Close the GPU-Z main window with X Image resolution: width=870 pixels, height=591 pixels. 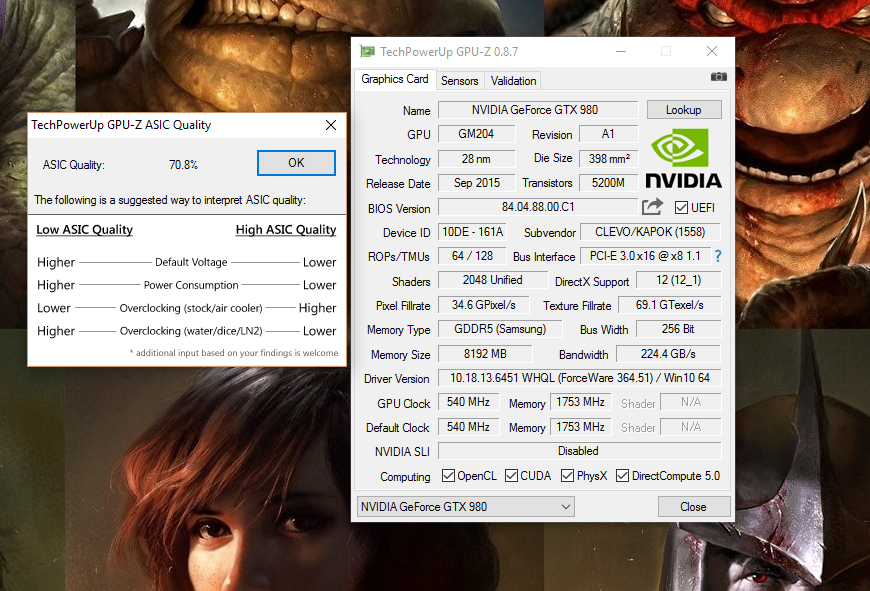coord(712,52)
